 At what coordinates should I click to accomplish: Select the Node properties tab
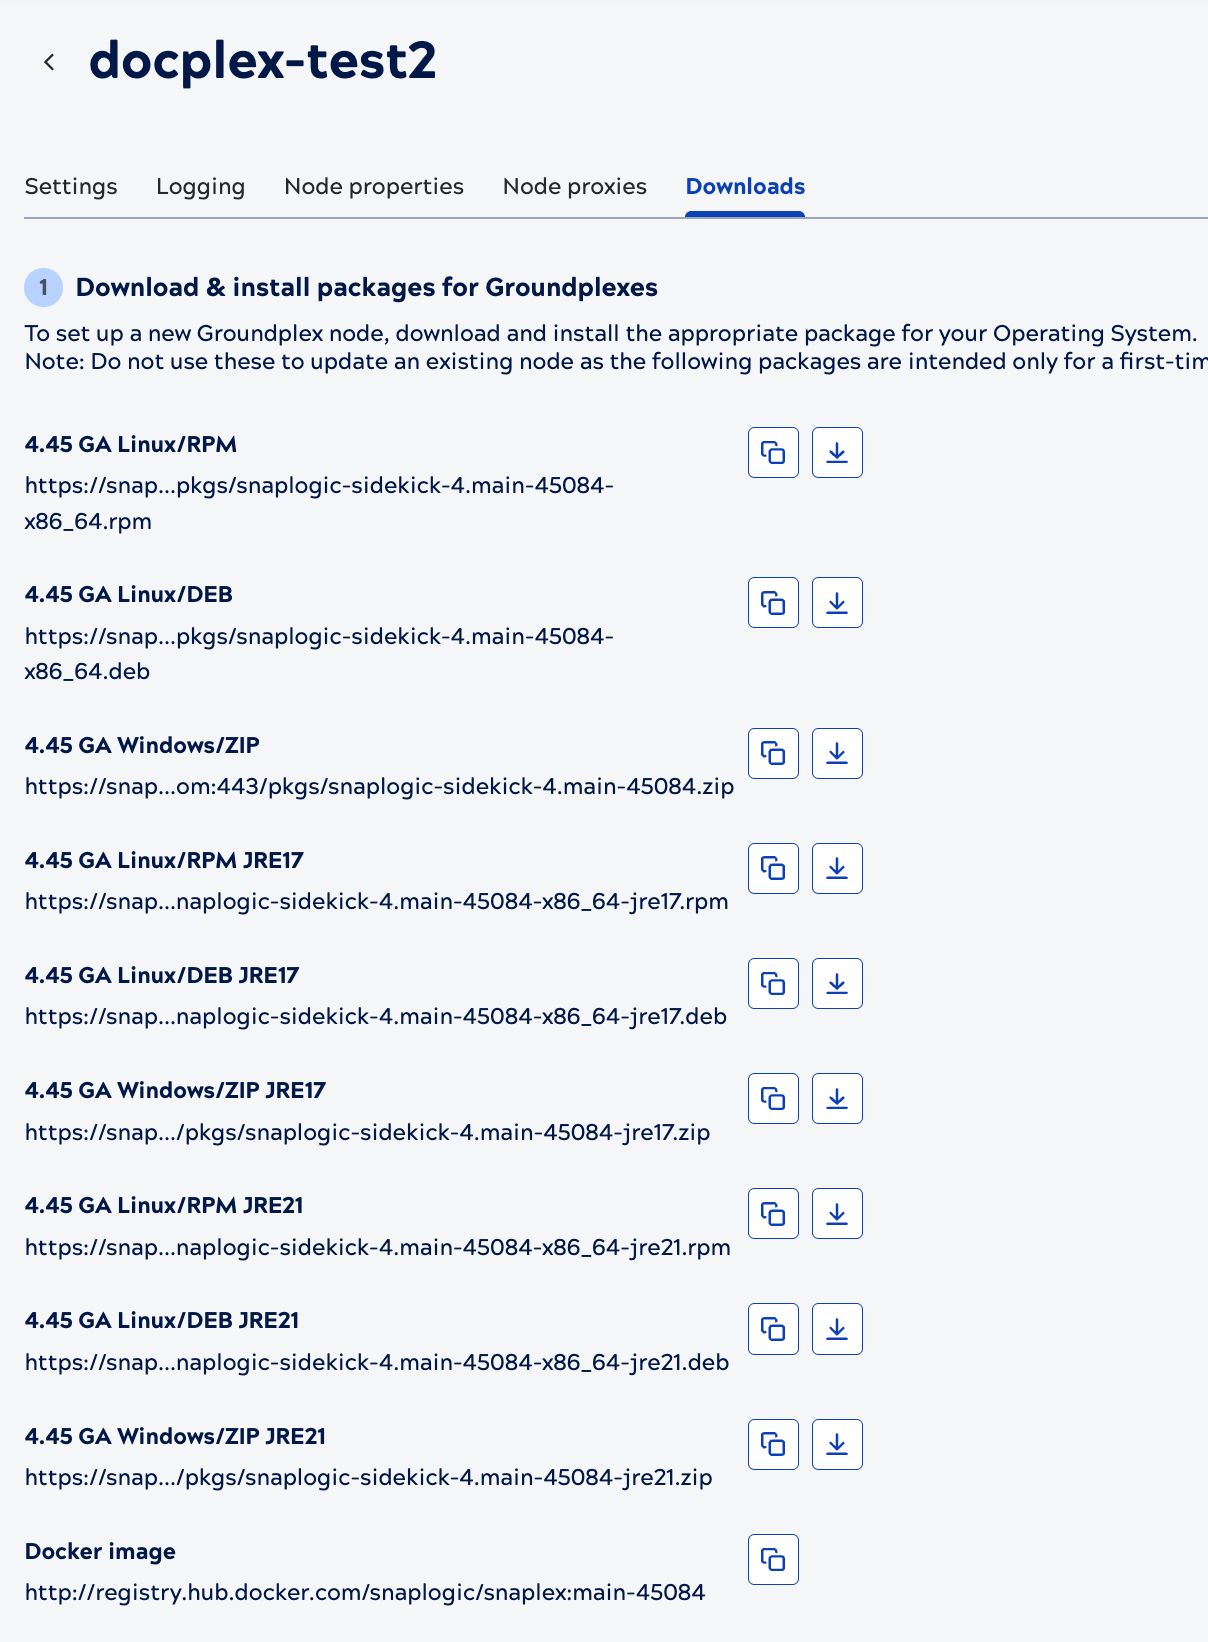point(374,187)
